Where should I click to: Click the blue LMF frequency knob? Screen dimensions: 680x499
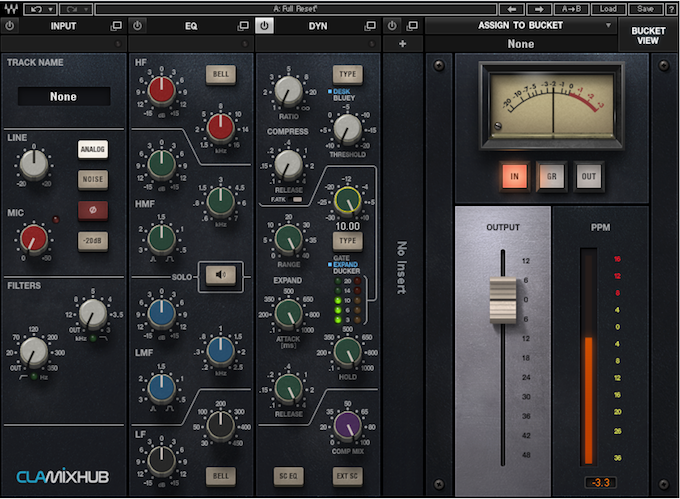[221, 351]
